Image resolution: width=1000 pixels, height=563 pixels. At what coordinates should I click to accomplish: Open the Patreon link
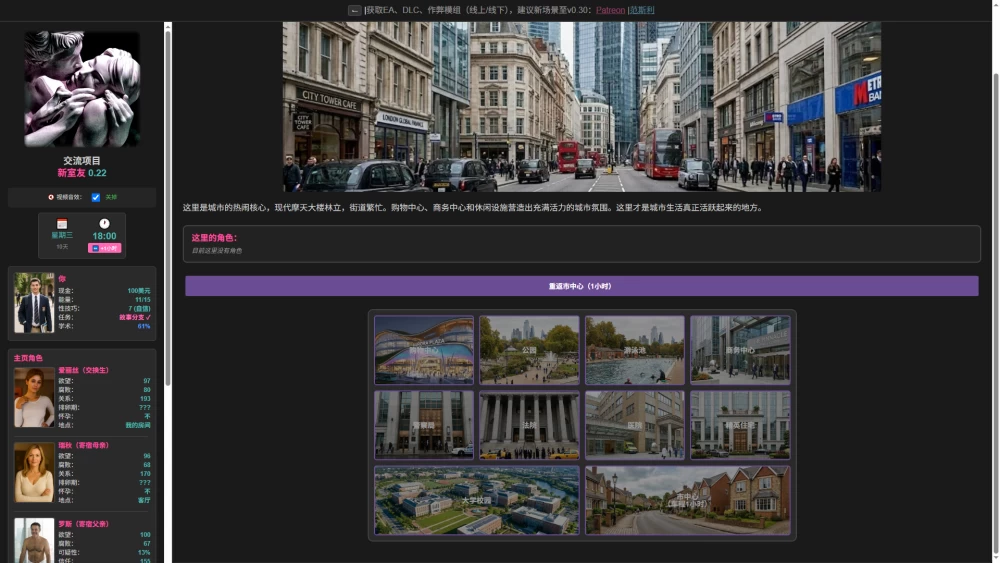click(610, 10)
